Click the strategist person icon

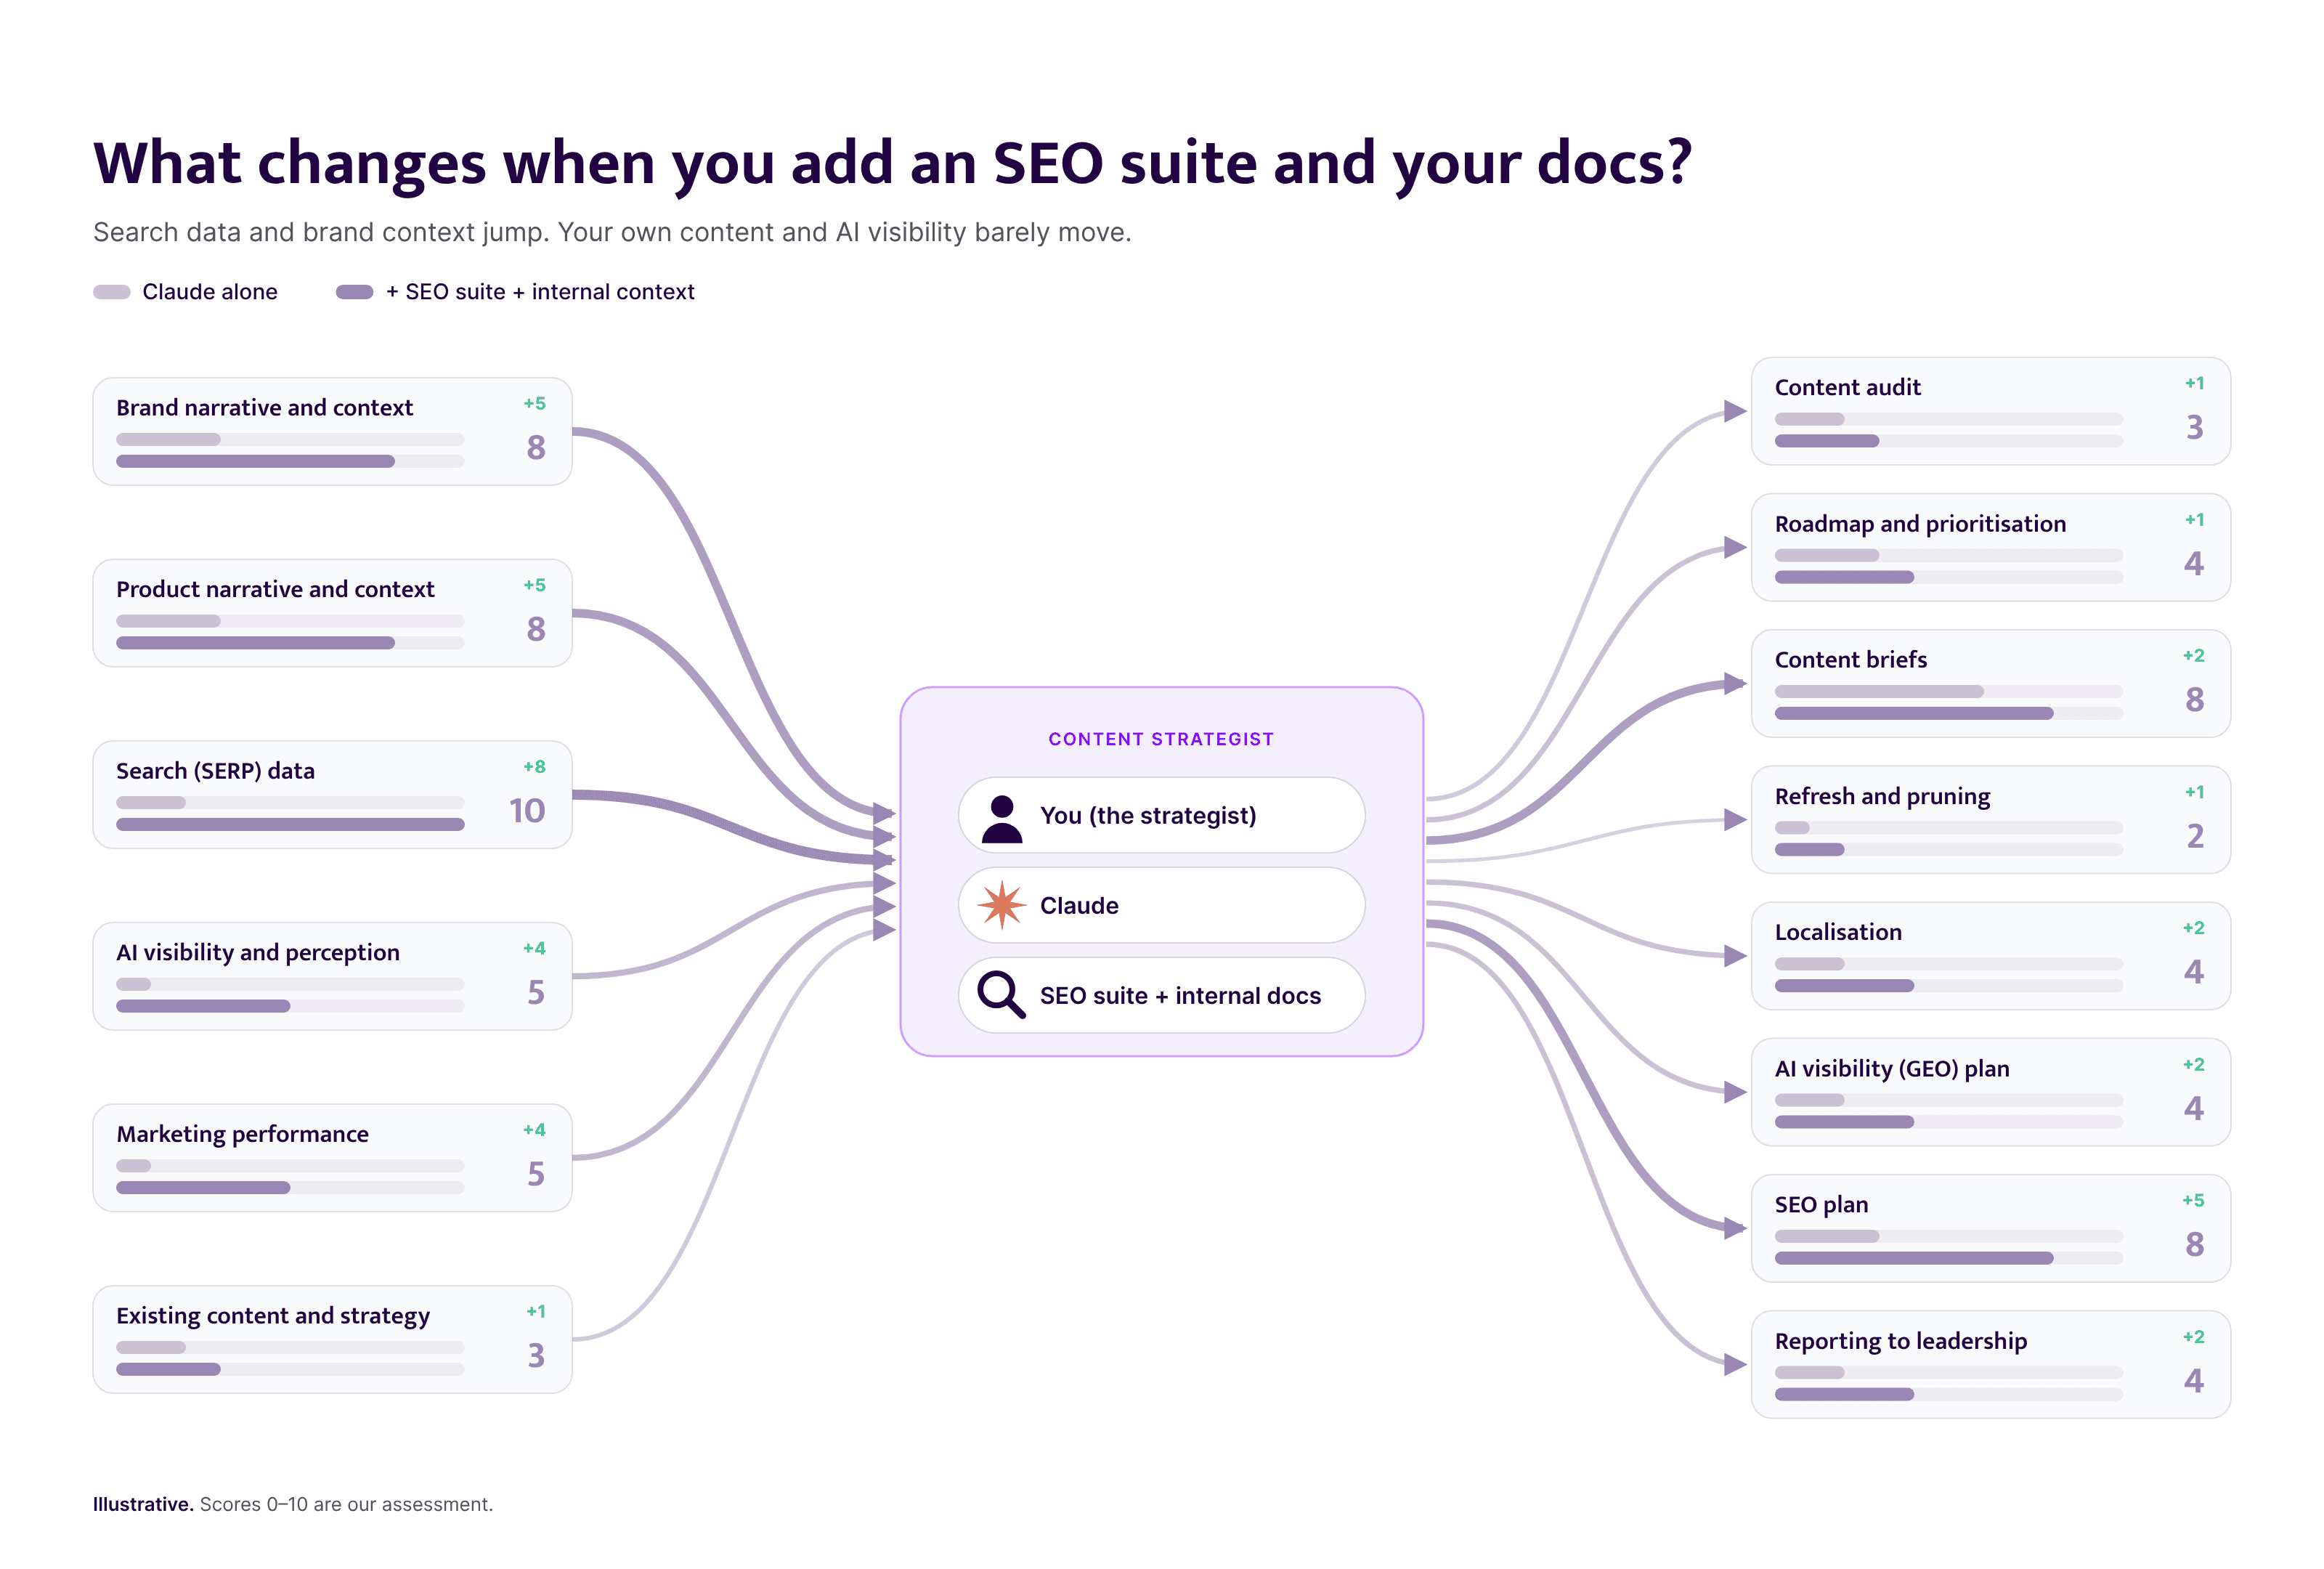pos(1001,819)
